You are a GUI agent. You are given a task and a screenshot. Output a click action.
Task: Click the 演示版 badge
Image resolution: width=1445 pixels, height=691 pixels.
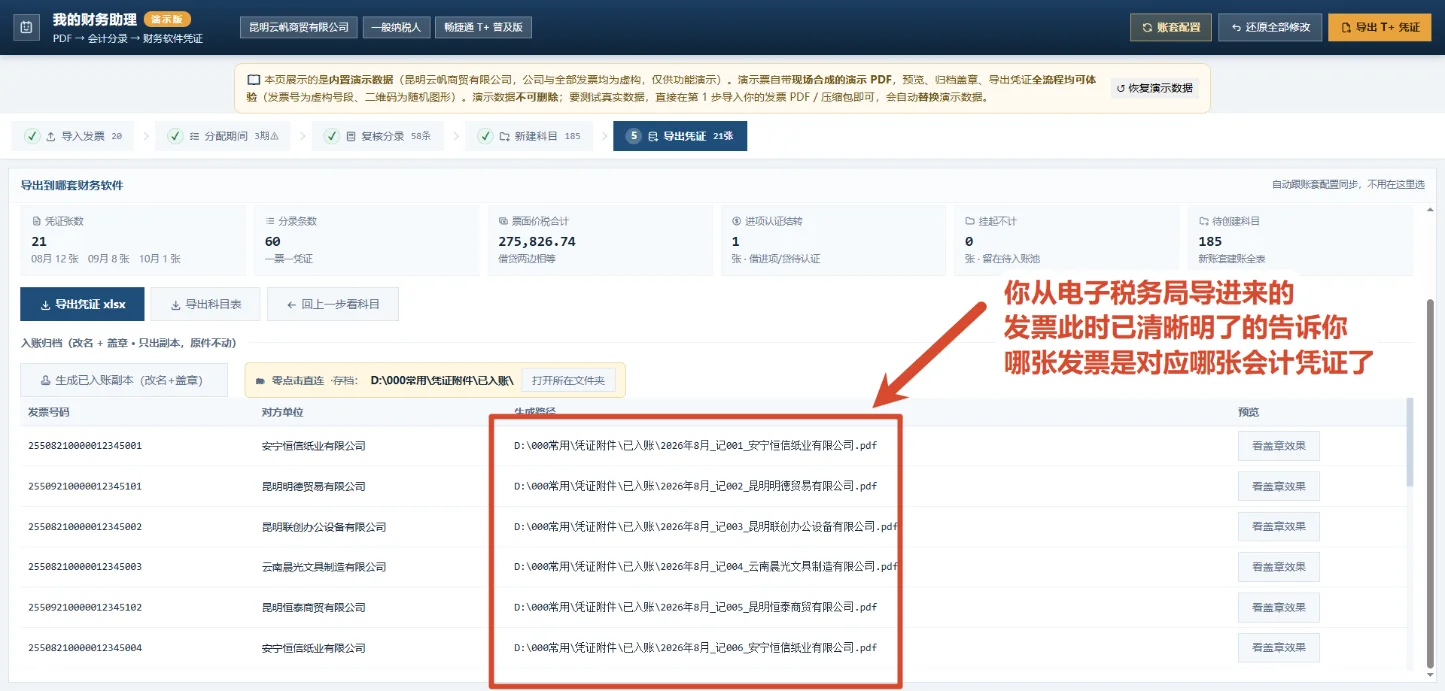[x=167, y=19]
